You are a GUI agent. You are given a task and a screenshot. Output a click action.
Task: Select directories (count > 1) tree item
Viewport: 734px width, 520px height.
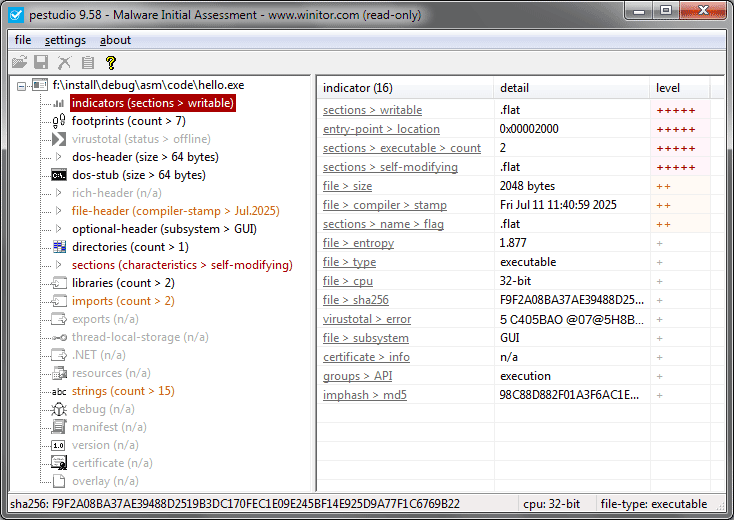pos(130,247)
